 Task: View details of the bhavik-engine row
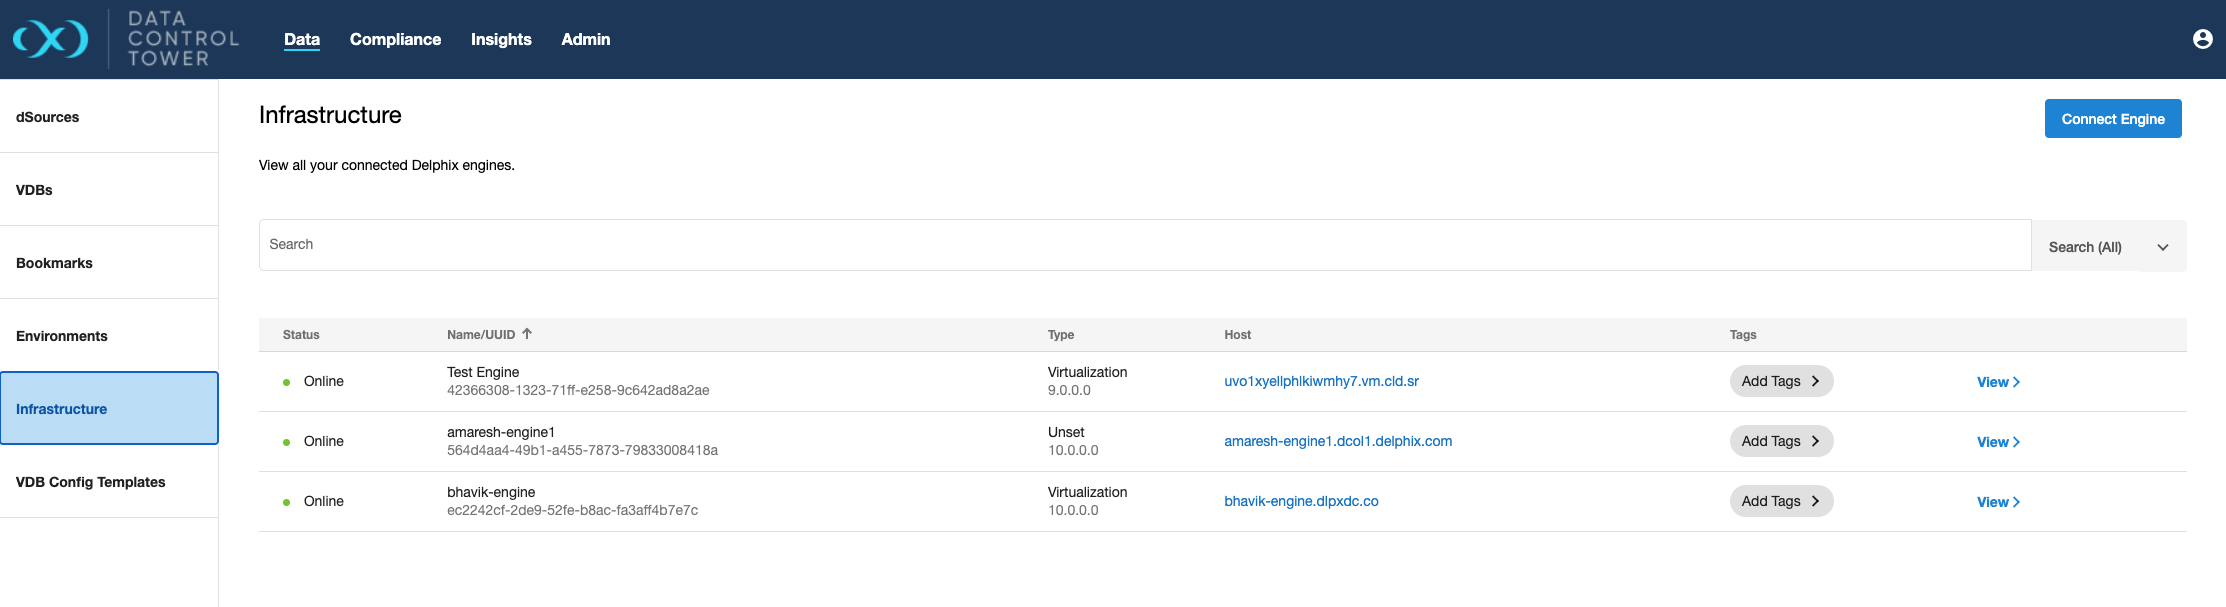(x=1997, y=502)
